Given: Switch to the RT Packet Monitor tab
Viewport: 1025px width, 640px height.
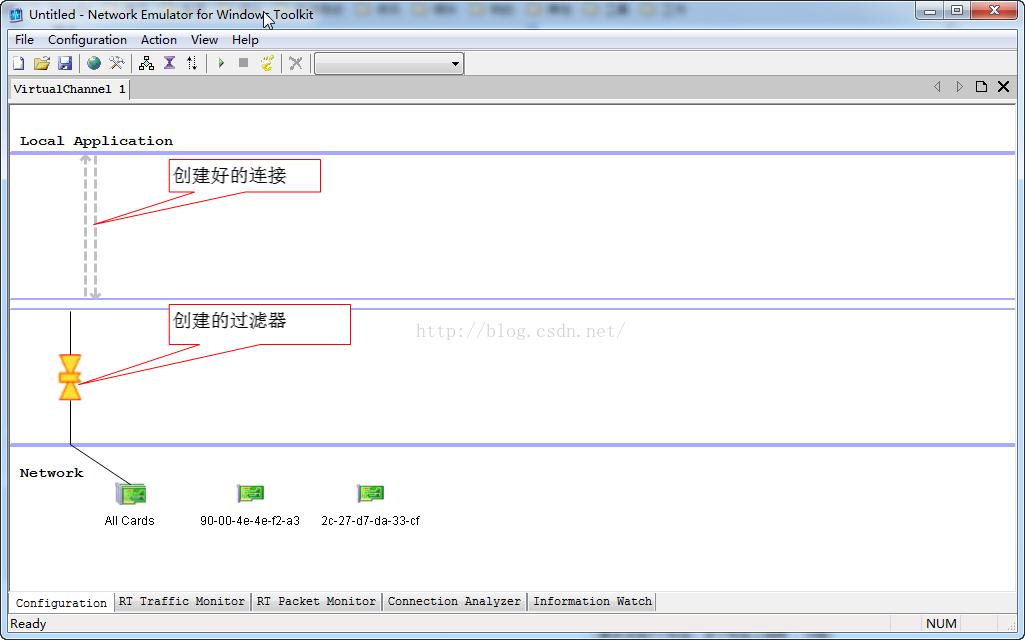Looking at the screenshot, I should [316, 601].
